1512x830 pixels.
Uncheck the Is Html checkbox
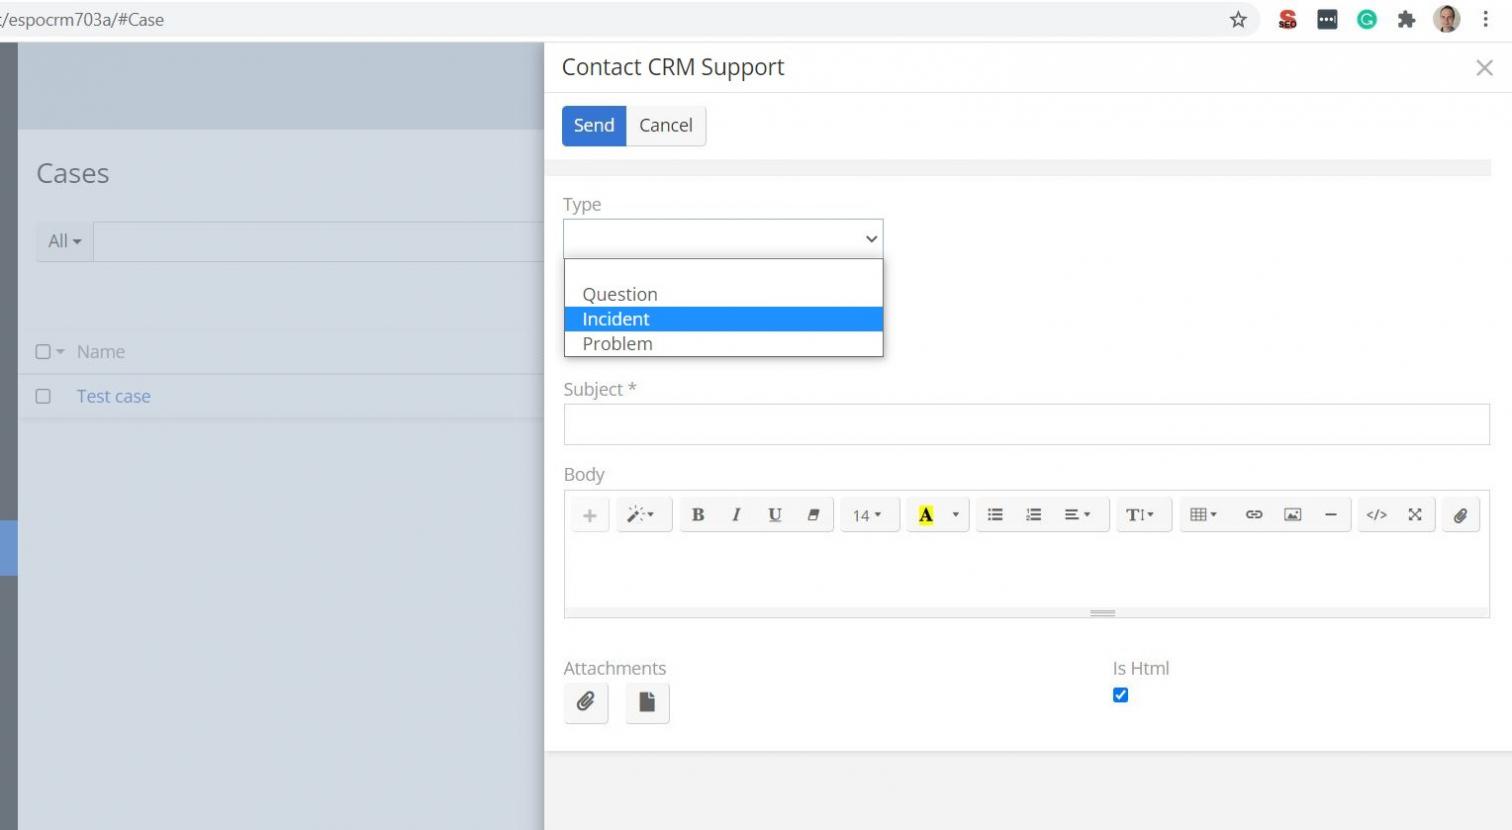coord(1120,695)
